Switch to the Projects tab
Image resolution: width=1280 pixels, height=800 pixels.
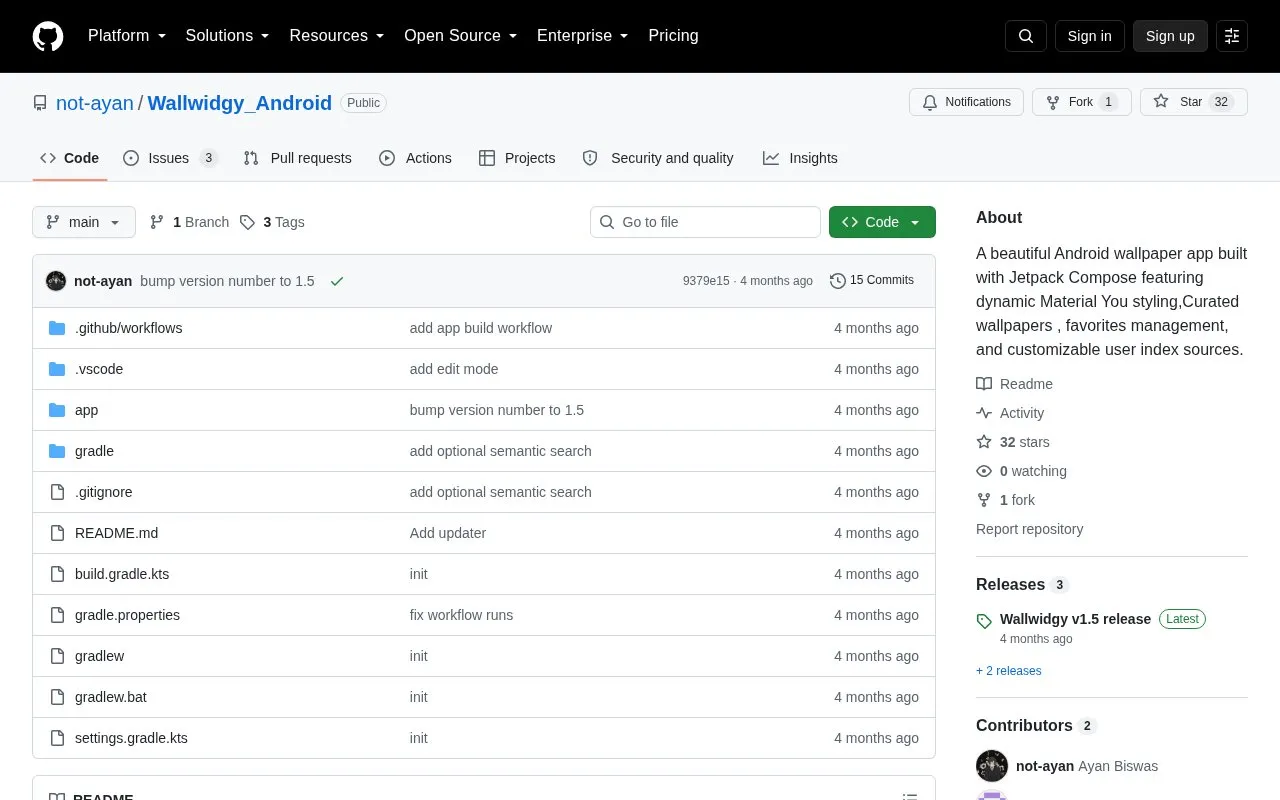tap(517, 158)
